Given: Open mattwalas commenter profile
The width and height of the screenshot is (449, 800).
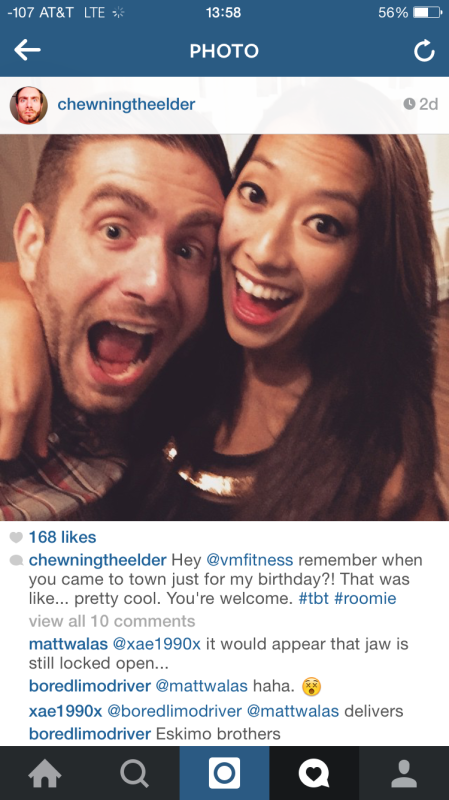Looking at the screenshot, I should tap(68, 644).
